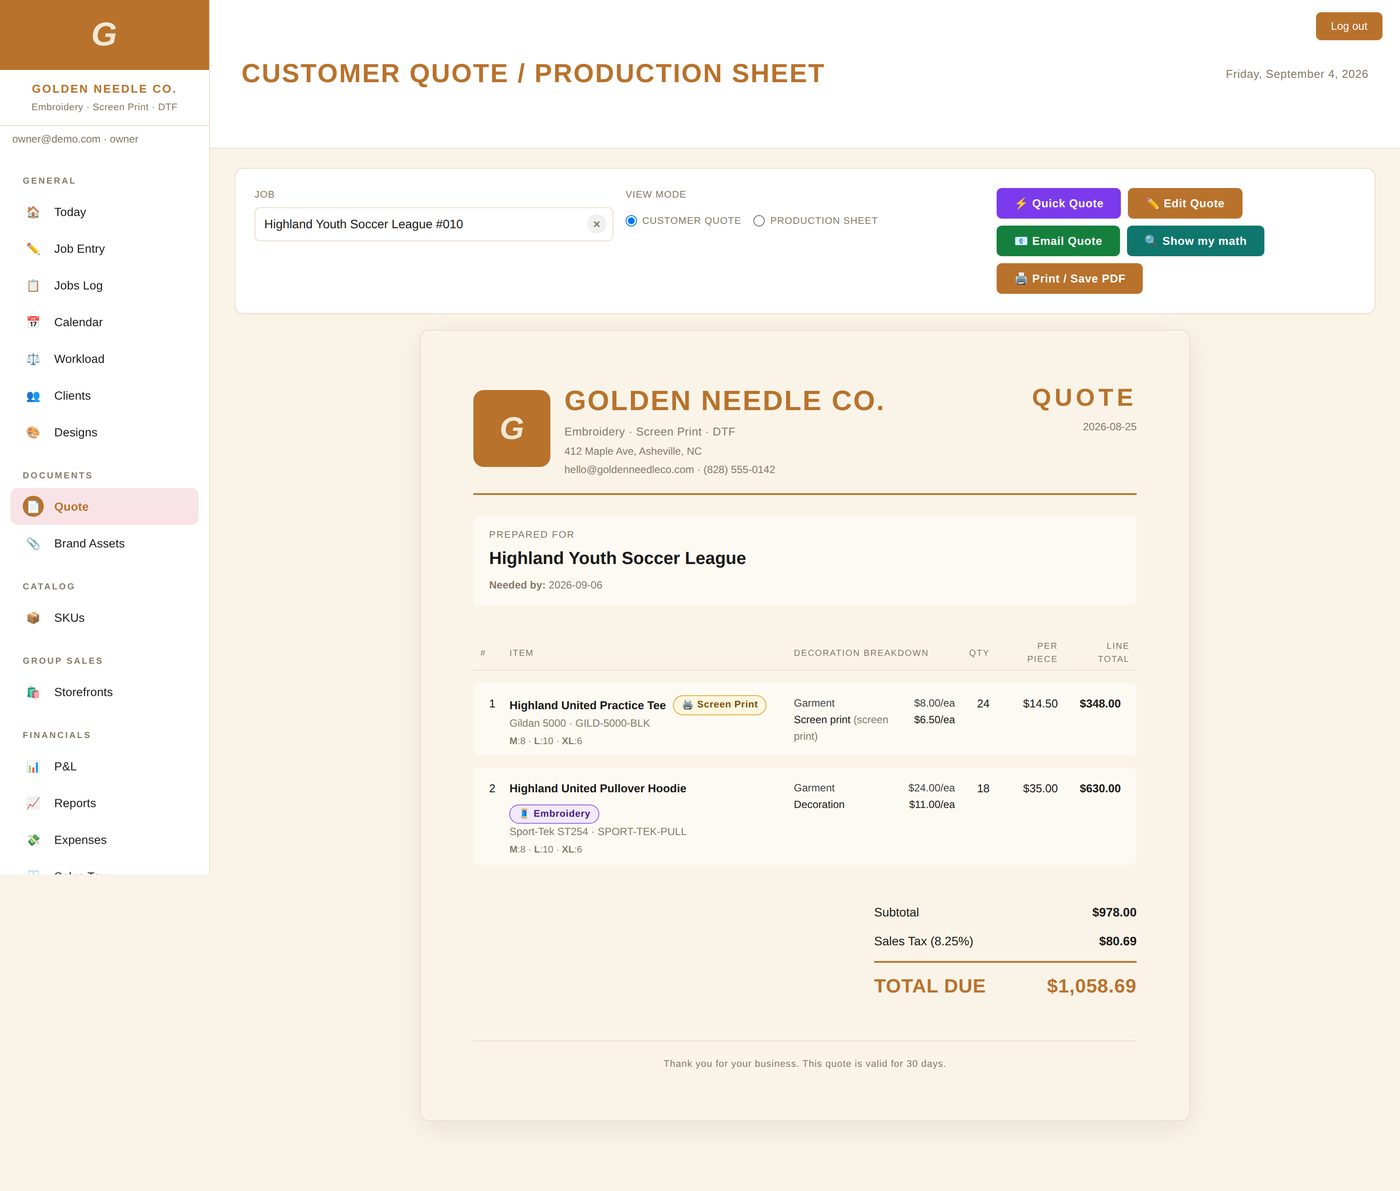Click the Designs palette icon
Image resolution: width=1400 pixels, height=1191 pixels.
click(33, 433)
